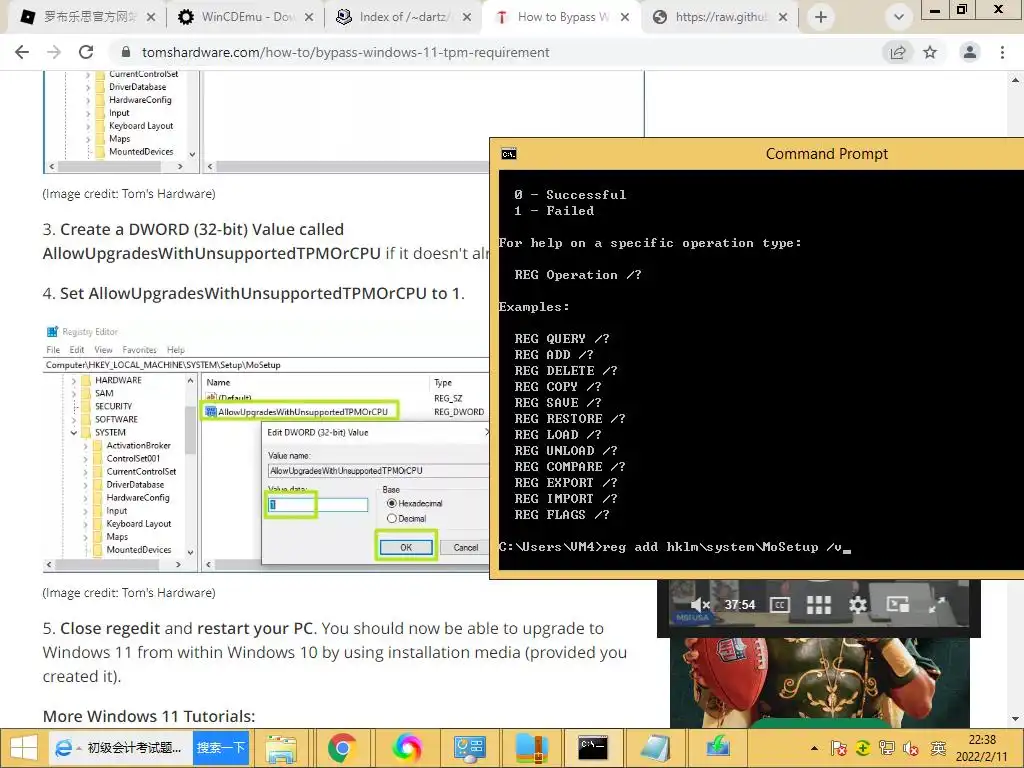Click the Command Prompt title bar icon
1024x768 pixels.
point(509,154)
